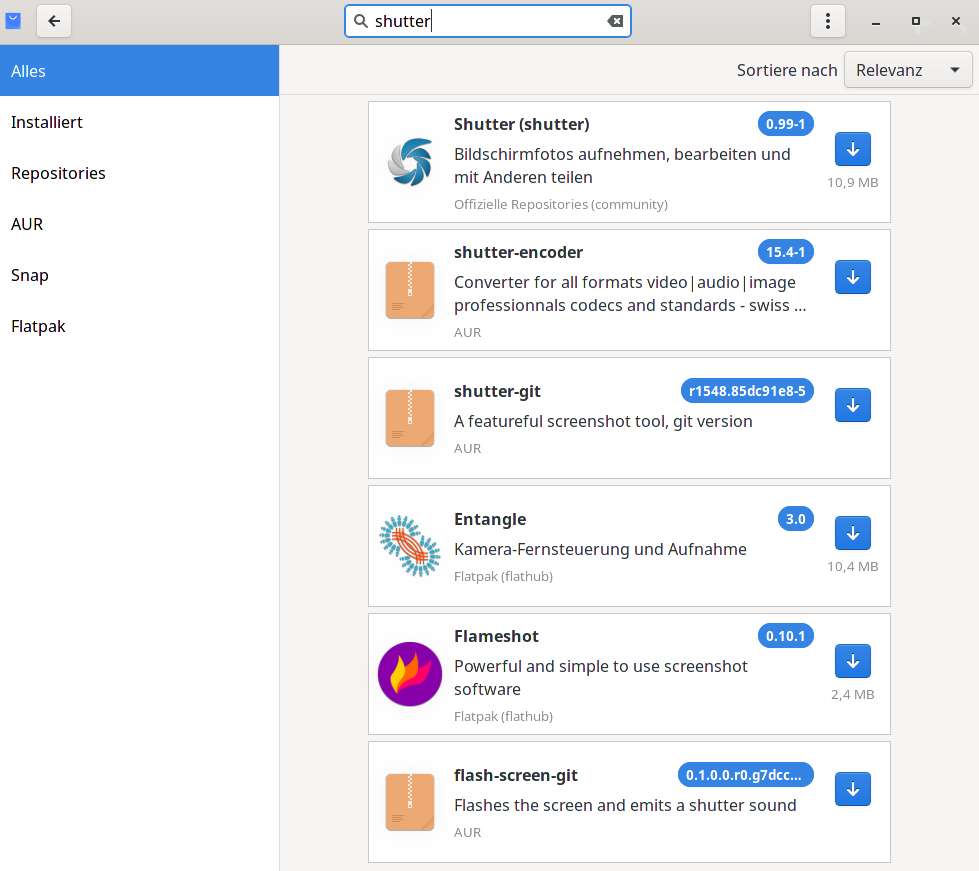The width and height of the screenshot is (979, 871).
Task: Click the download button for shutter-git
Action: (852, 405)
